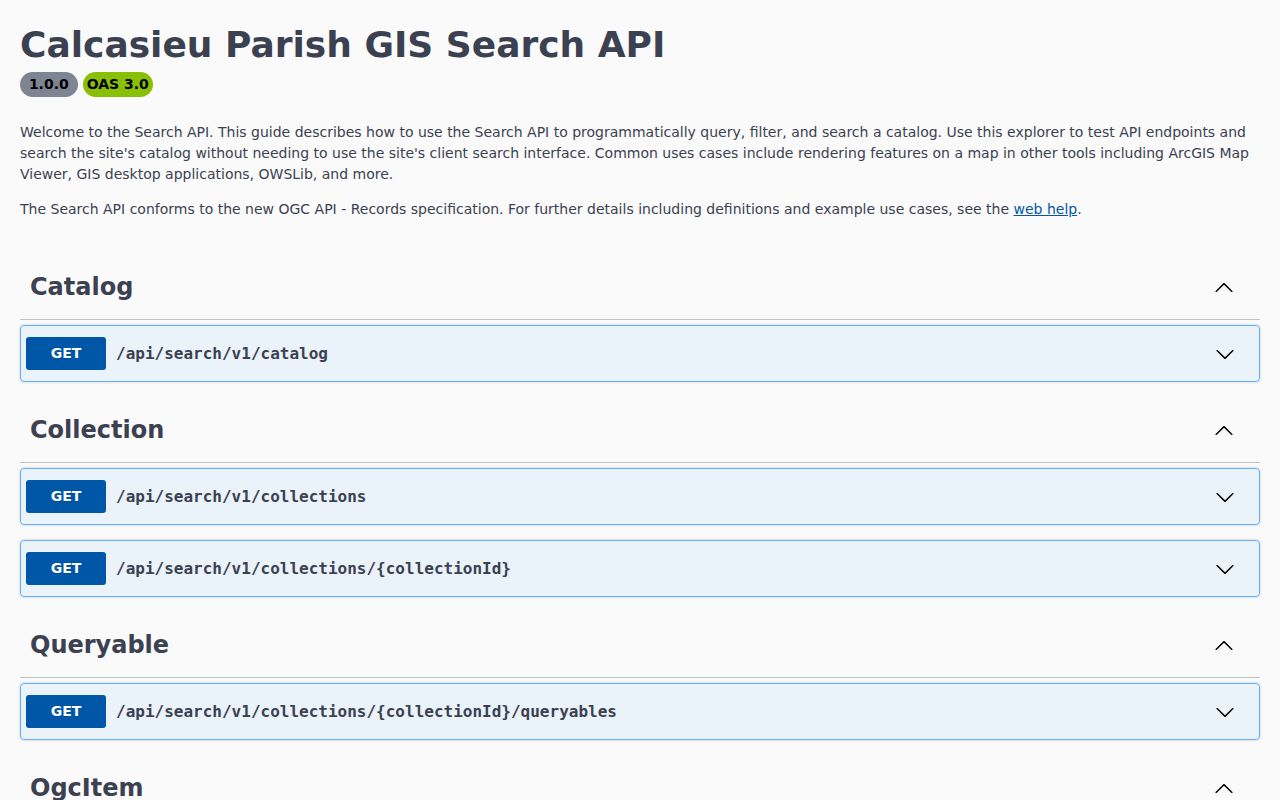Click GET button for catalog endpoint
Image resolution: width=1280 pixels, height=800 pixels.
coord(66,353)
